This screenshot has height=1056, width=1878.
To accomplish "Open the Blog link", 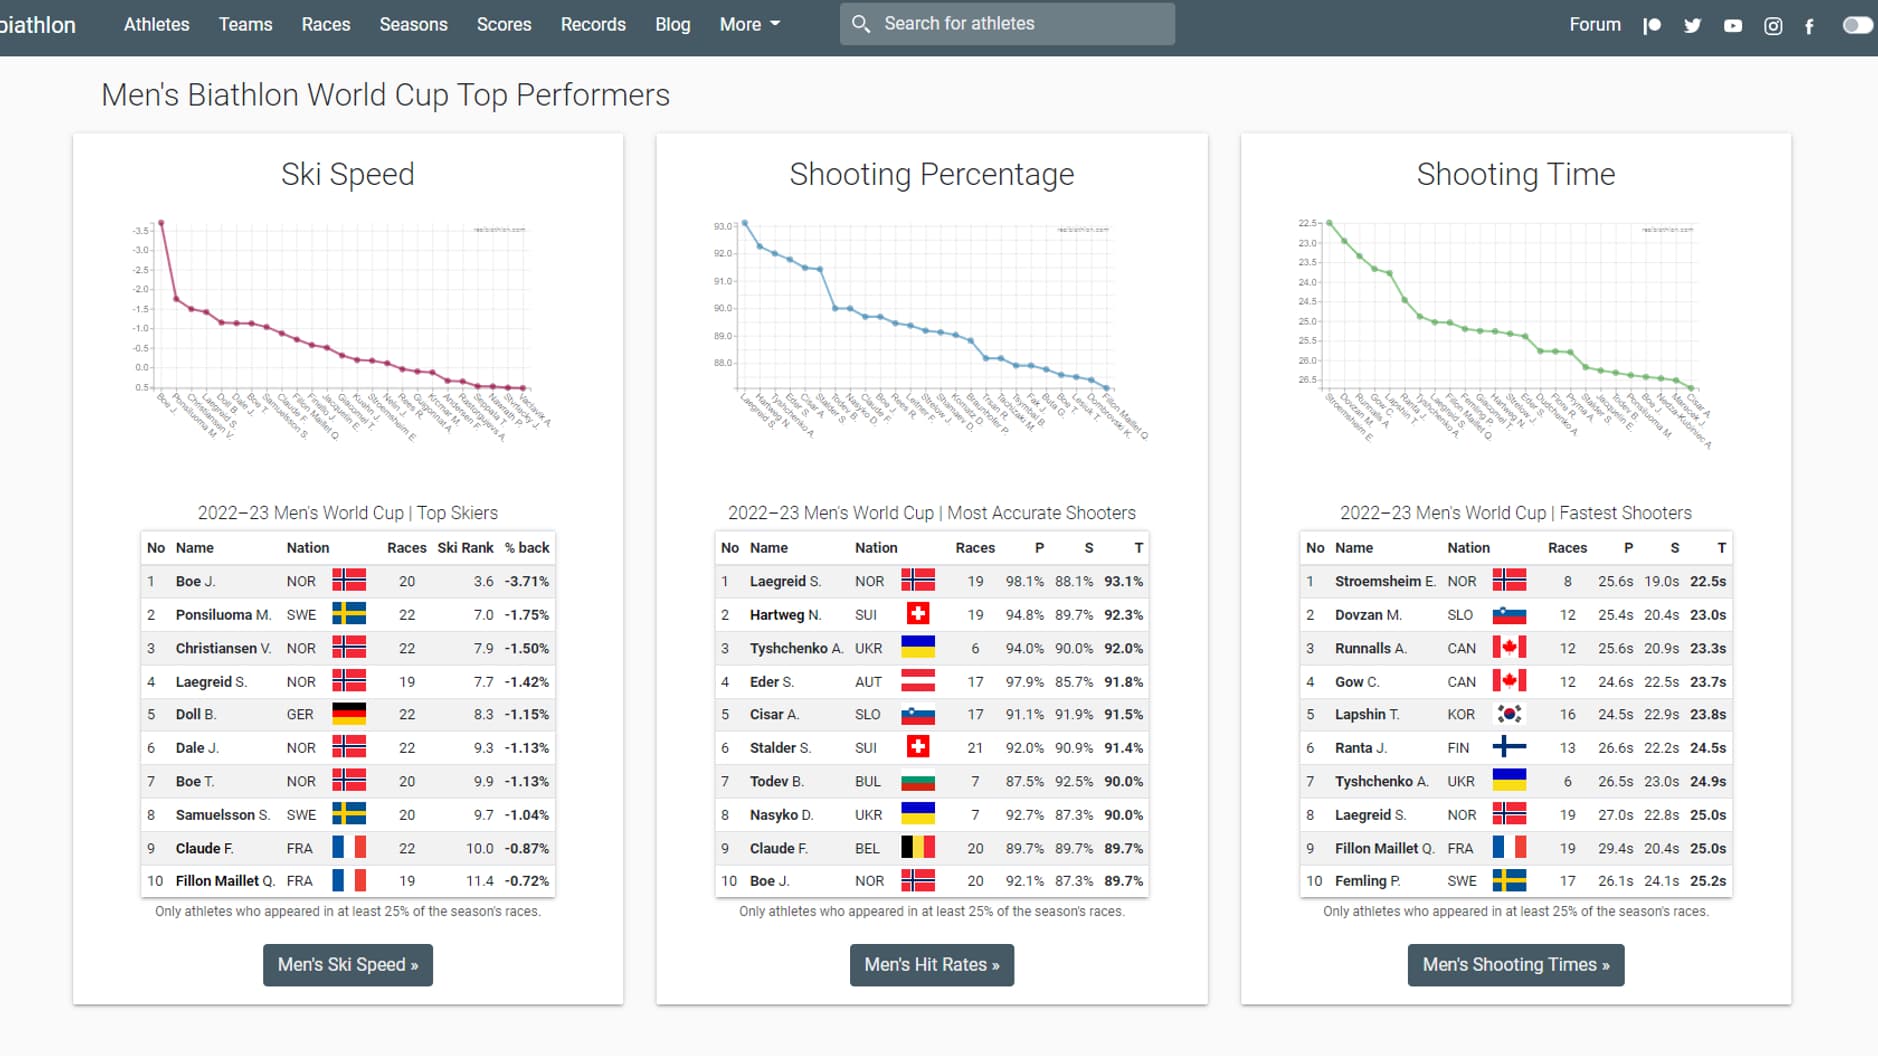I will (673, 24).
